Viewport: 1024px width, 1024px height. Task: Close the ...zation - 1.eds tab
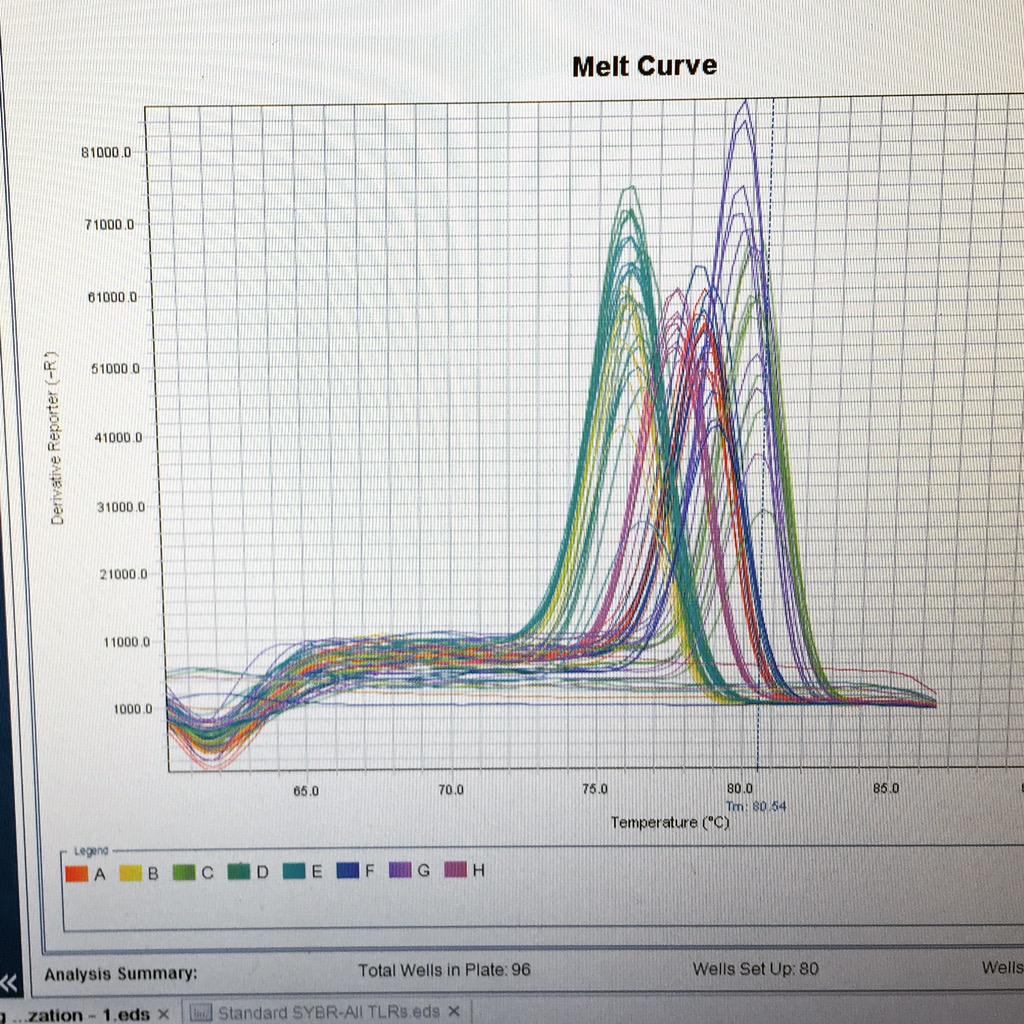point(163,1014)
